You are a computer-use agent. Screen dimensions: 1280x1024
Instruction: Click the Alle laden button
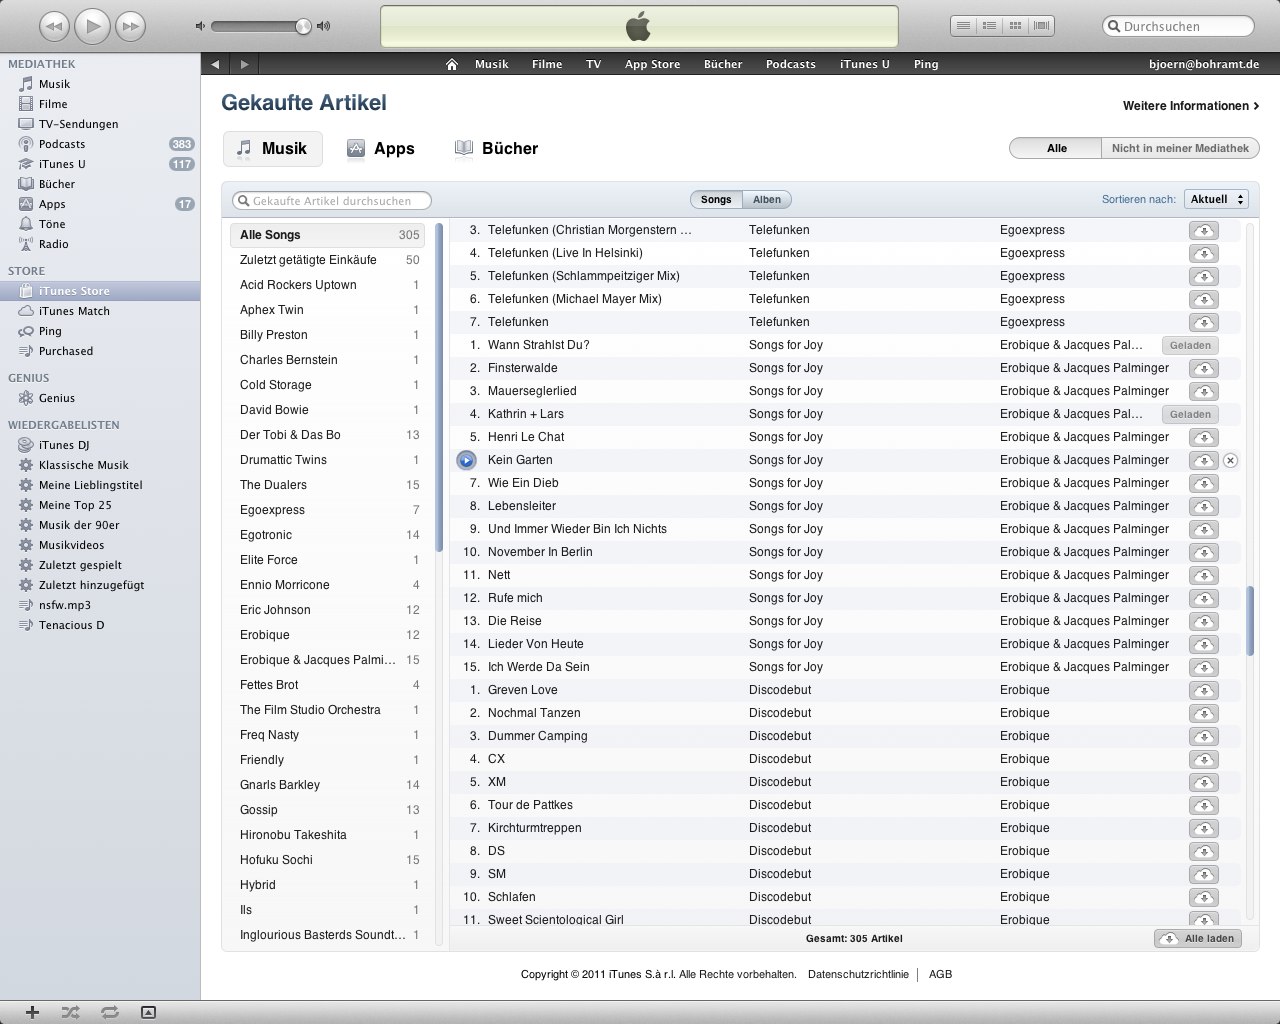click(x=1198, y=938)
